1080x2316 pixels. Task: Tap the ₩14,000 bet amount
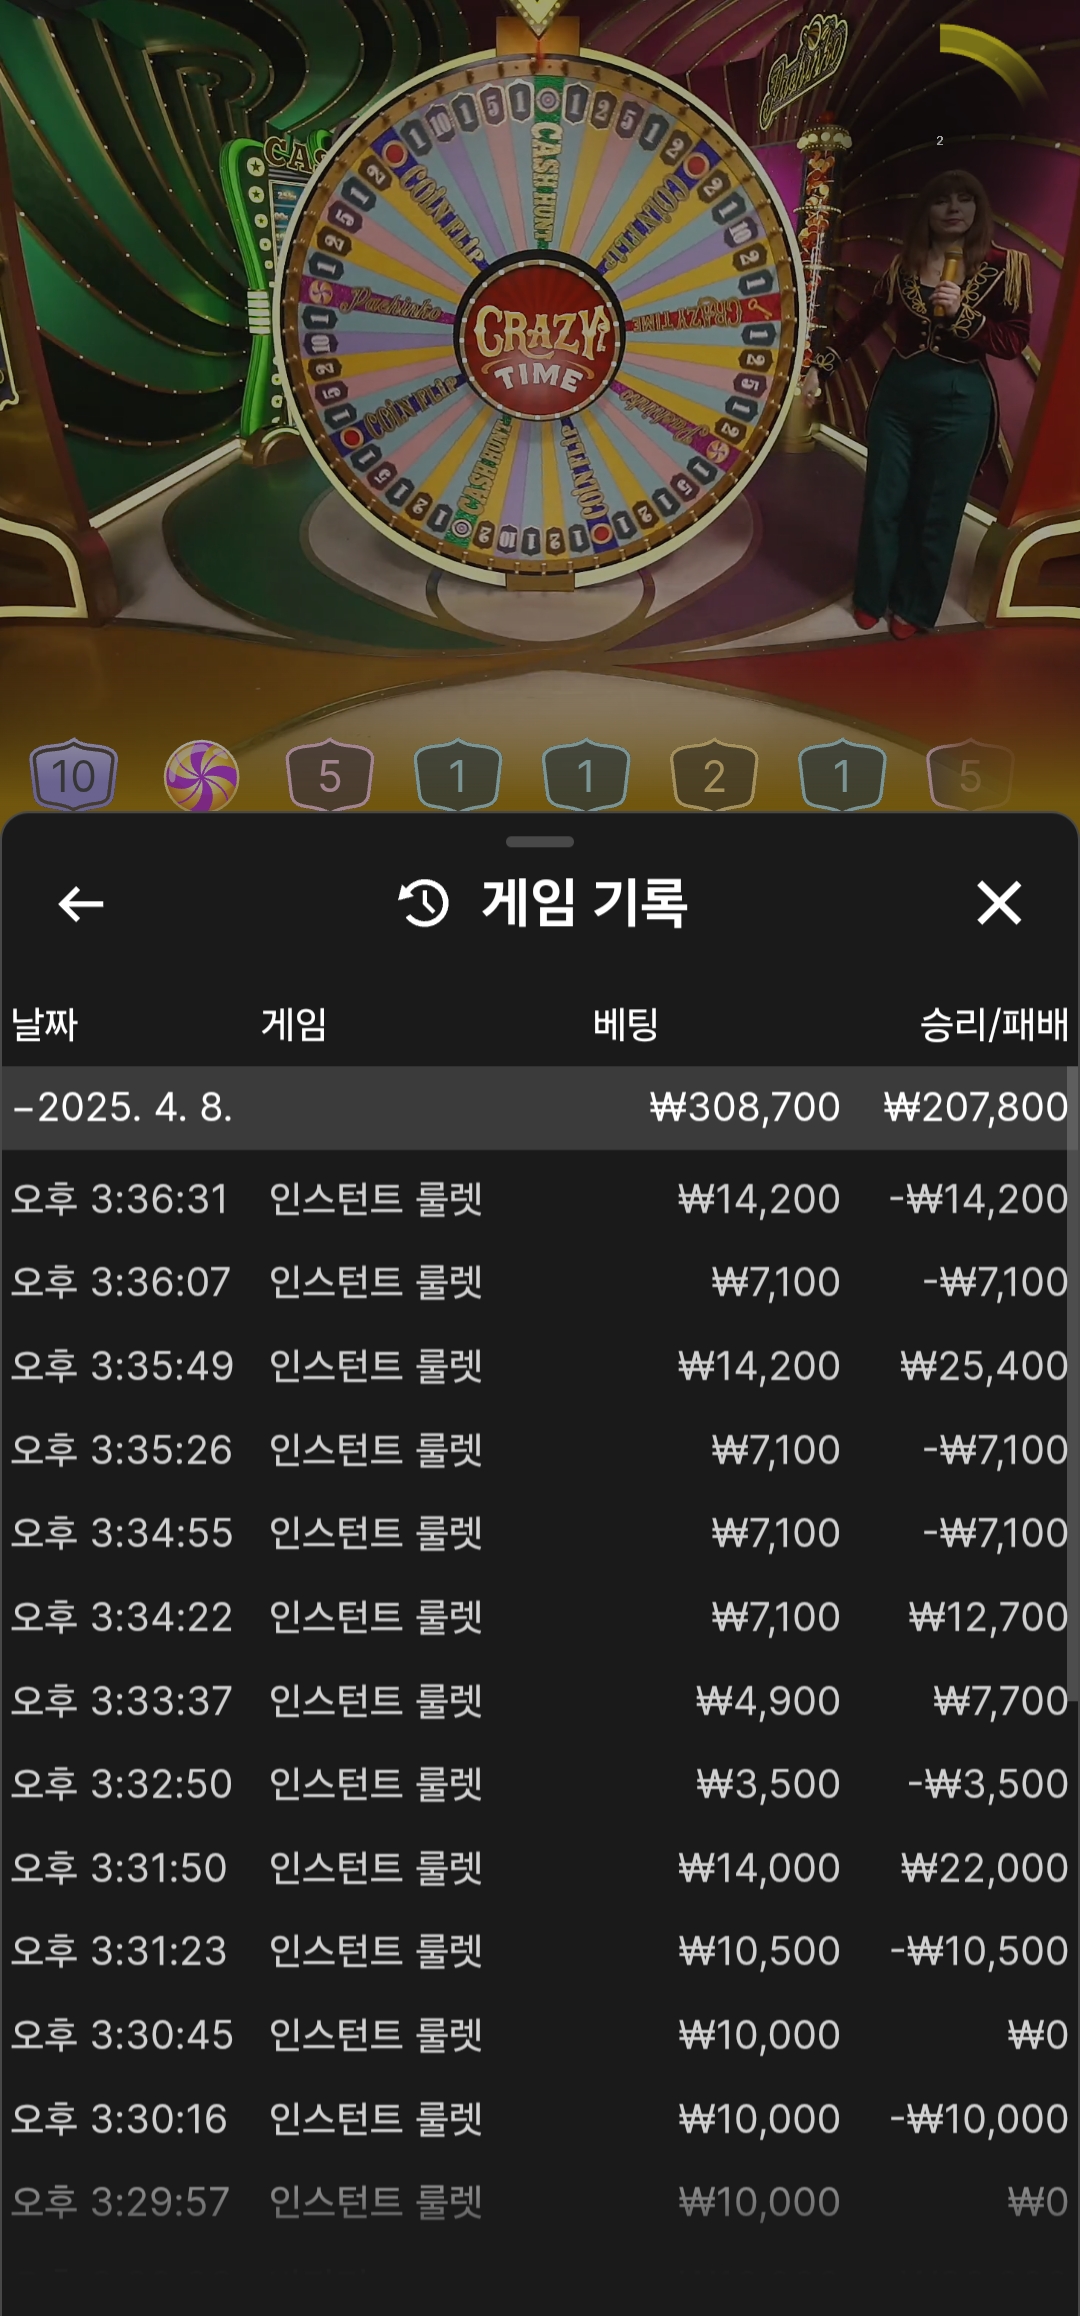[759, 1868]
